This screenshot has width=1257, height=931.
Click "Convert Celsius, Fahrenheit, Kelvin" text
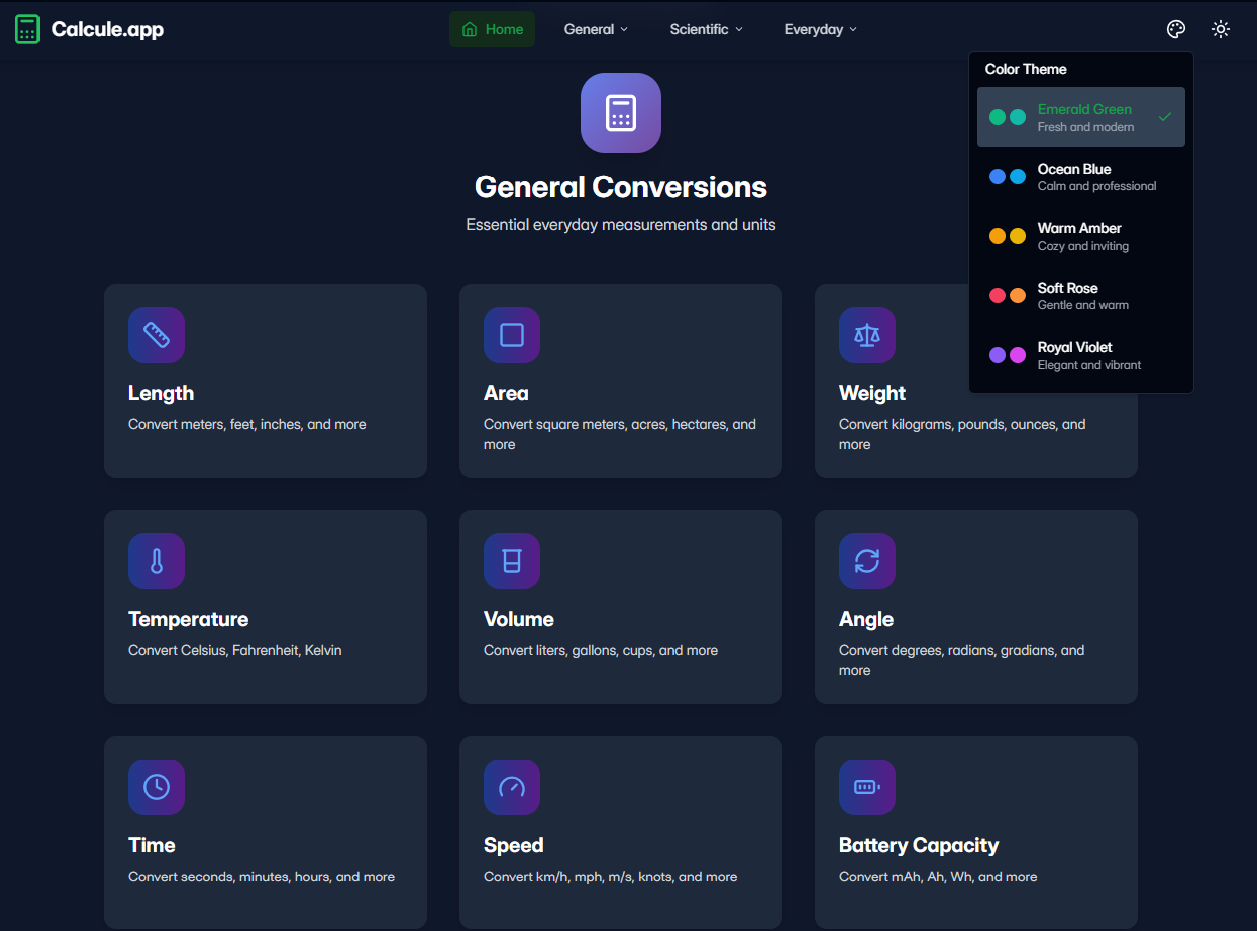[x=235, y=650]
